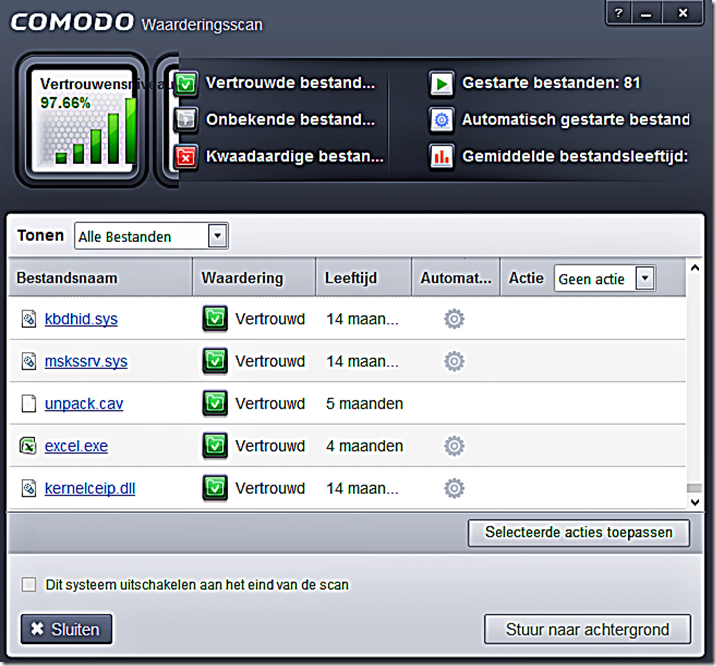Toggle the Dit systeem uitschakelen checkbox
The width and height of the screenshot is (716, 666).
pos(29,585)
